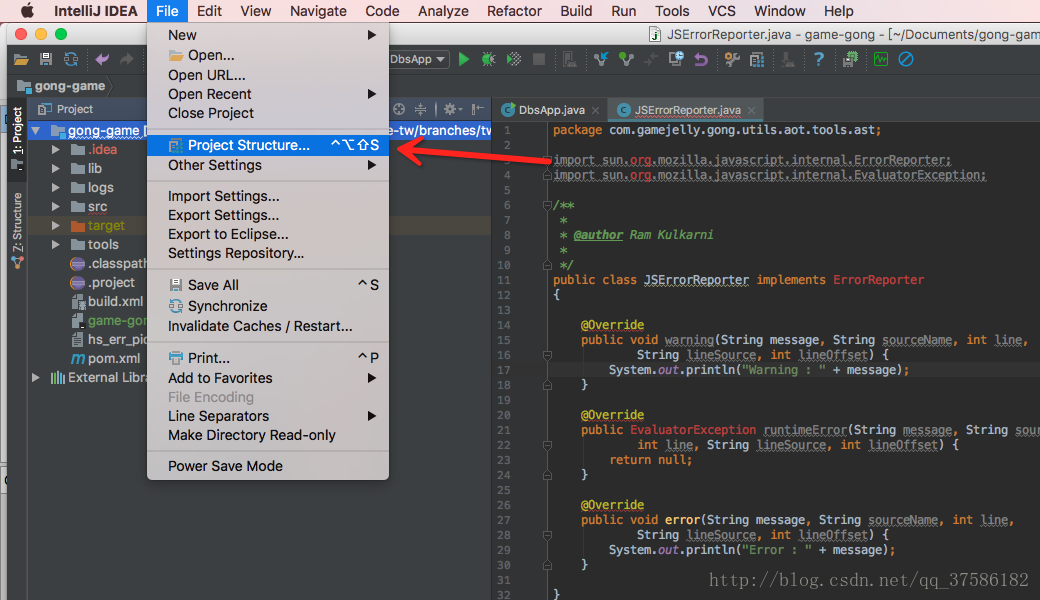
Task: Click the @author Javadoc tag
Action: tap(598, 235)
